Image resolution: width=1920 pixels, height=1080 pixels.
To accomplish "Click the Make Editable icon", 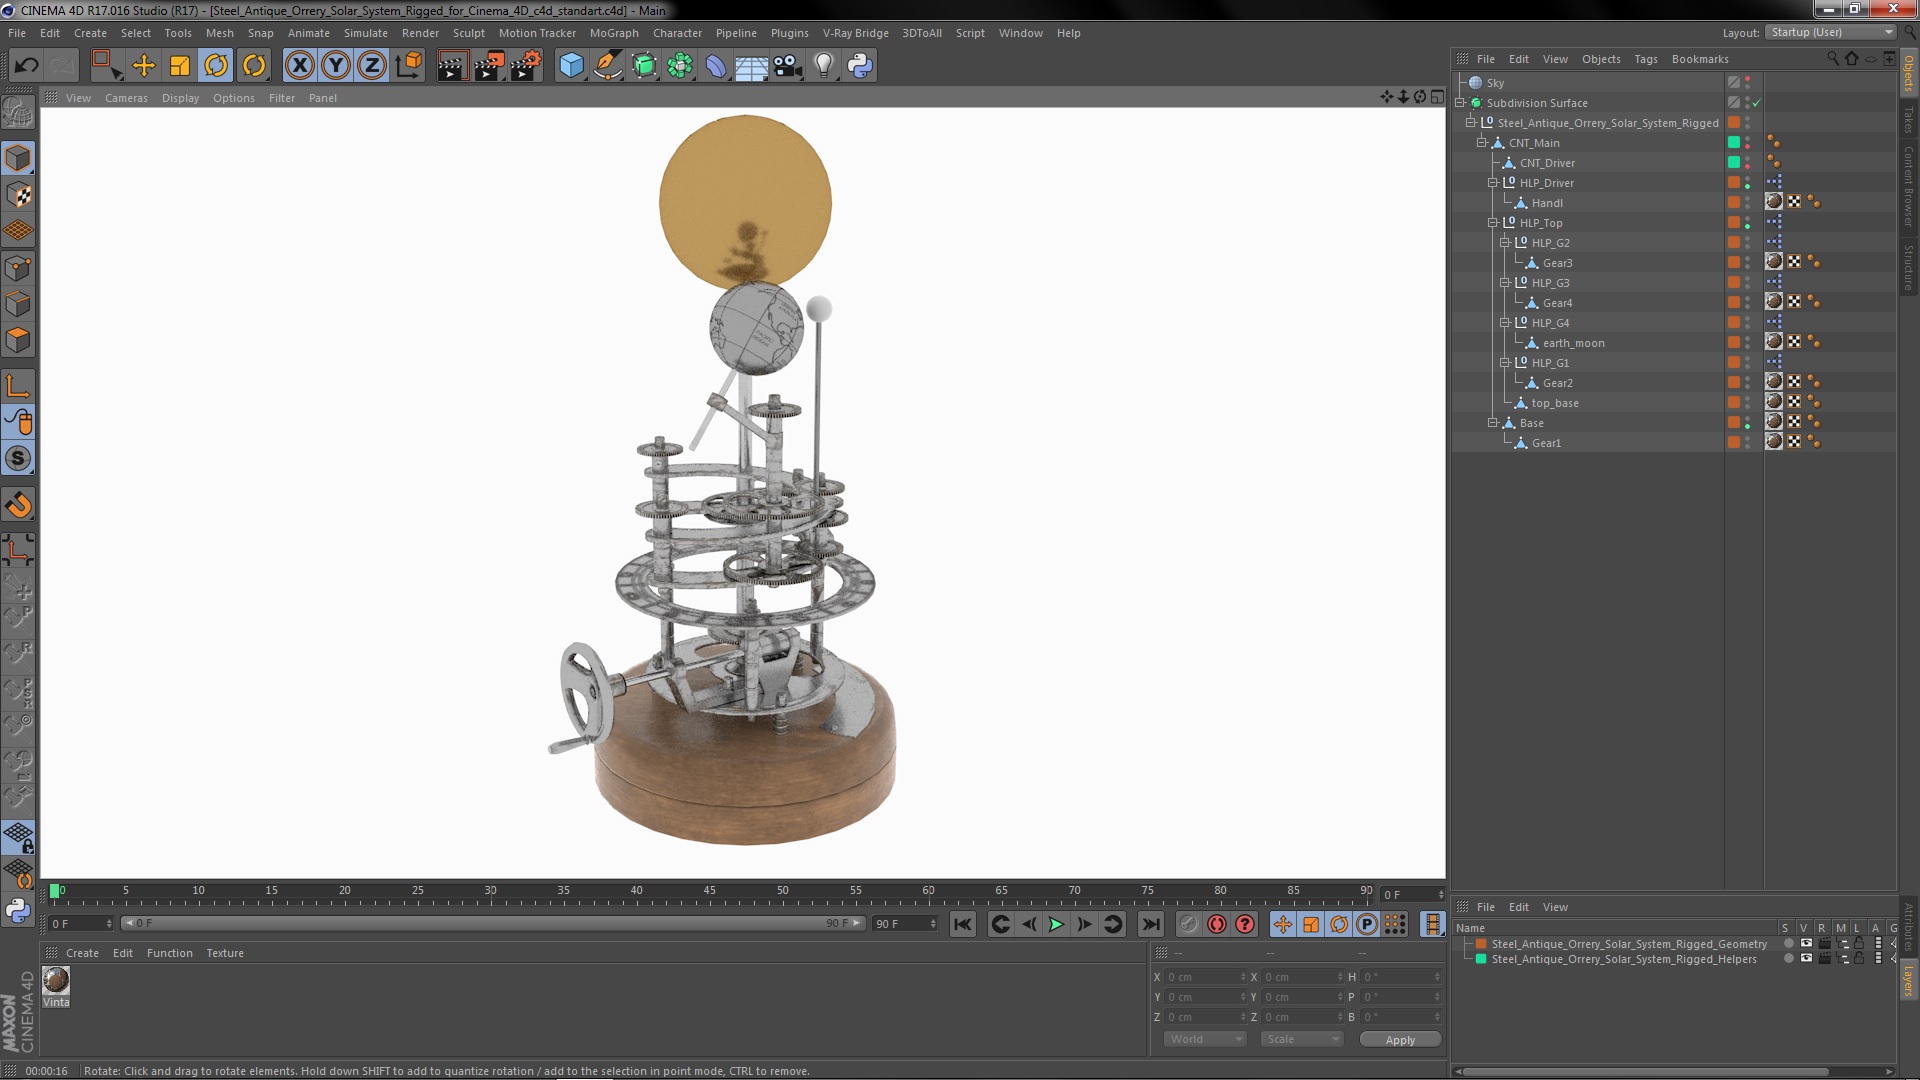I will point(18,113).
